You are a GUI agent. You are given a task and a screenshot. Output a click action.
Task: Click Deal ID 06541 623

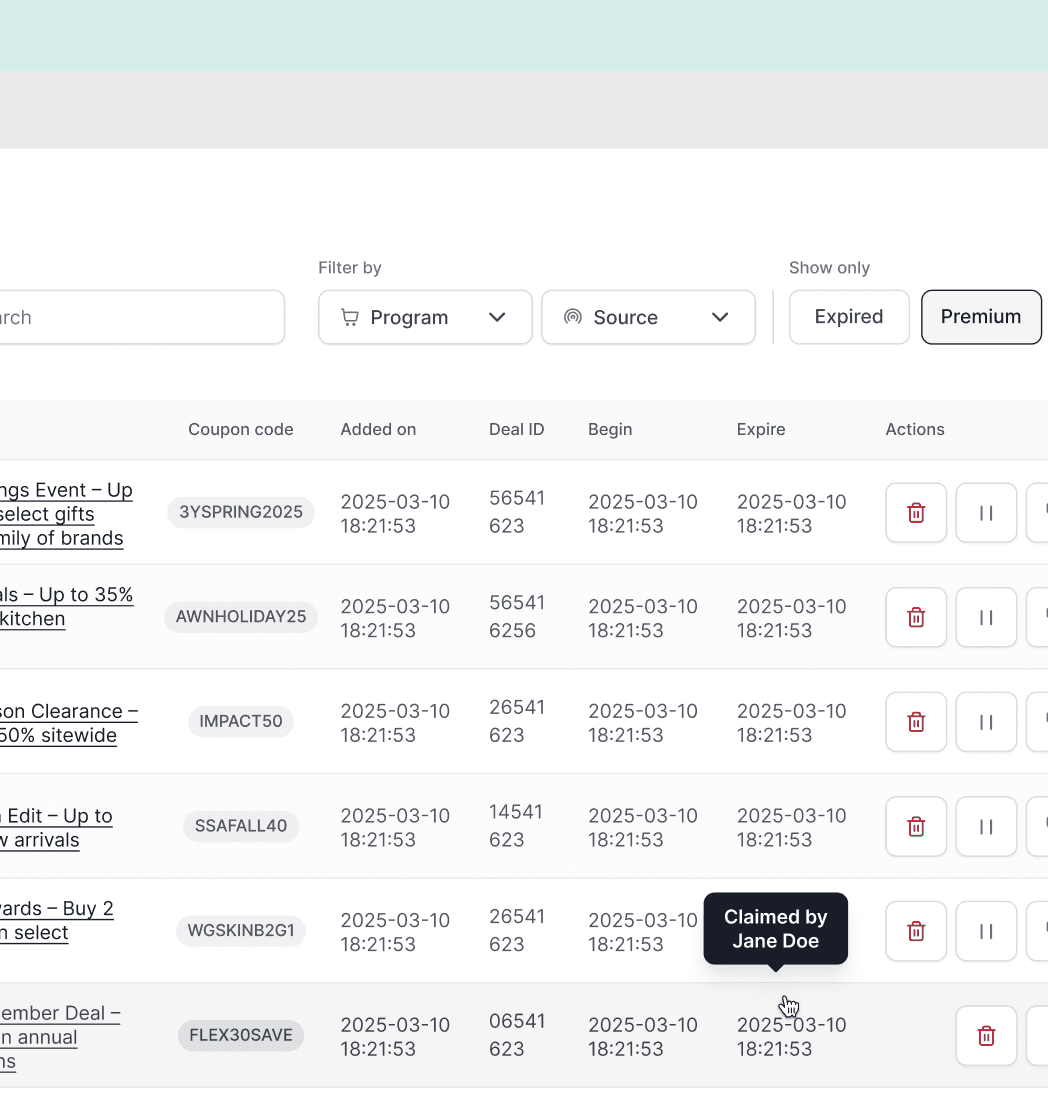pos(517,1035)
